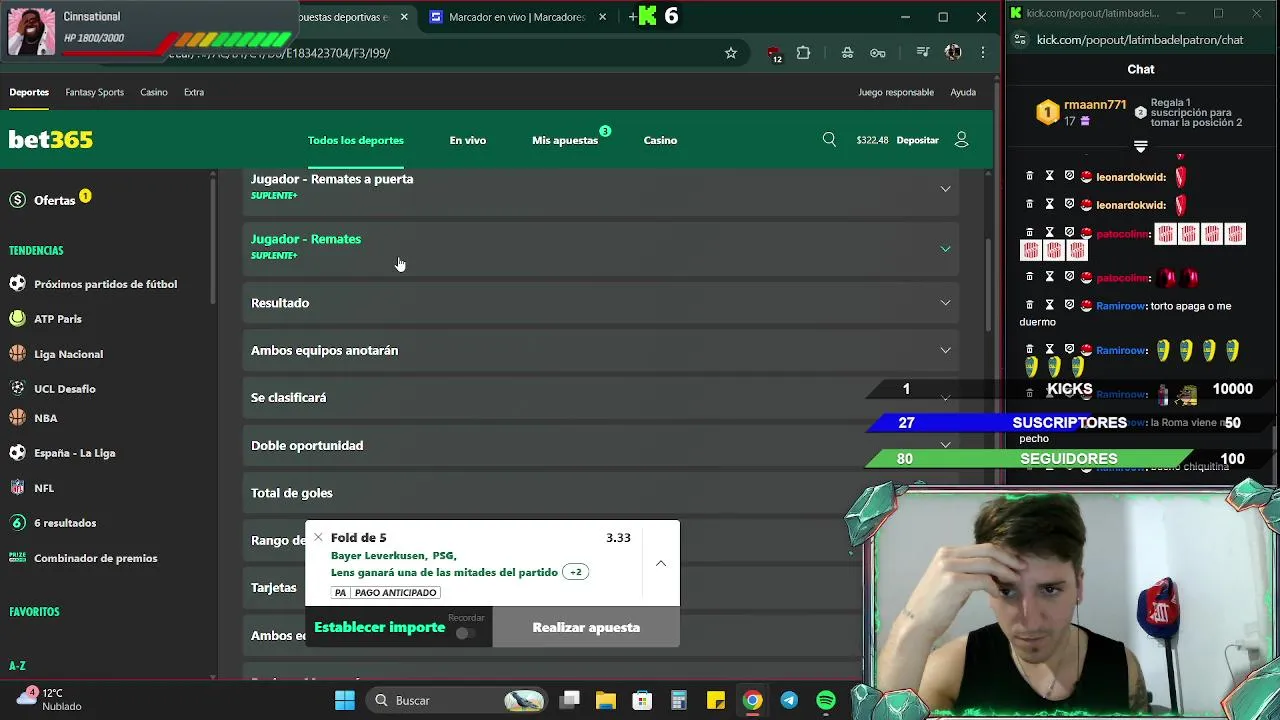Image resolution: width=1280 pixels, height=720 pixels.
Task: Open the password key icon in Chrome toolbar
Action: click(x=877, y=53)
